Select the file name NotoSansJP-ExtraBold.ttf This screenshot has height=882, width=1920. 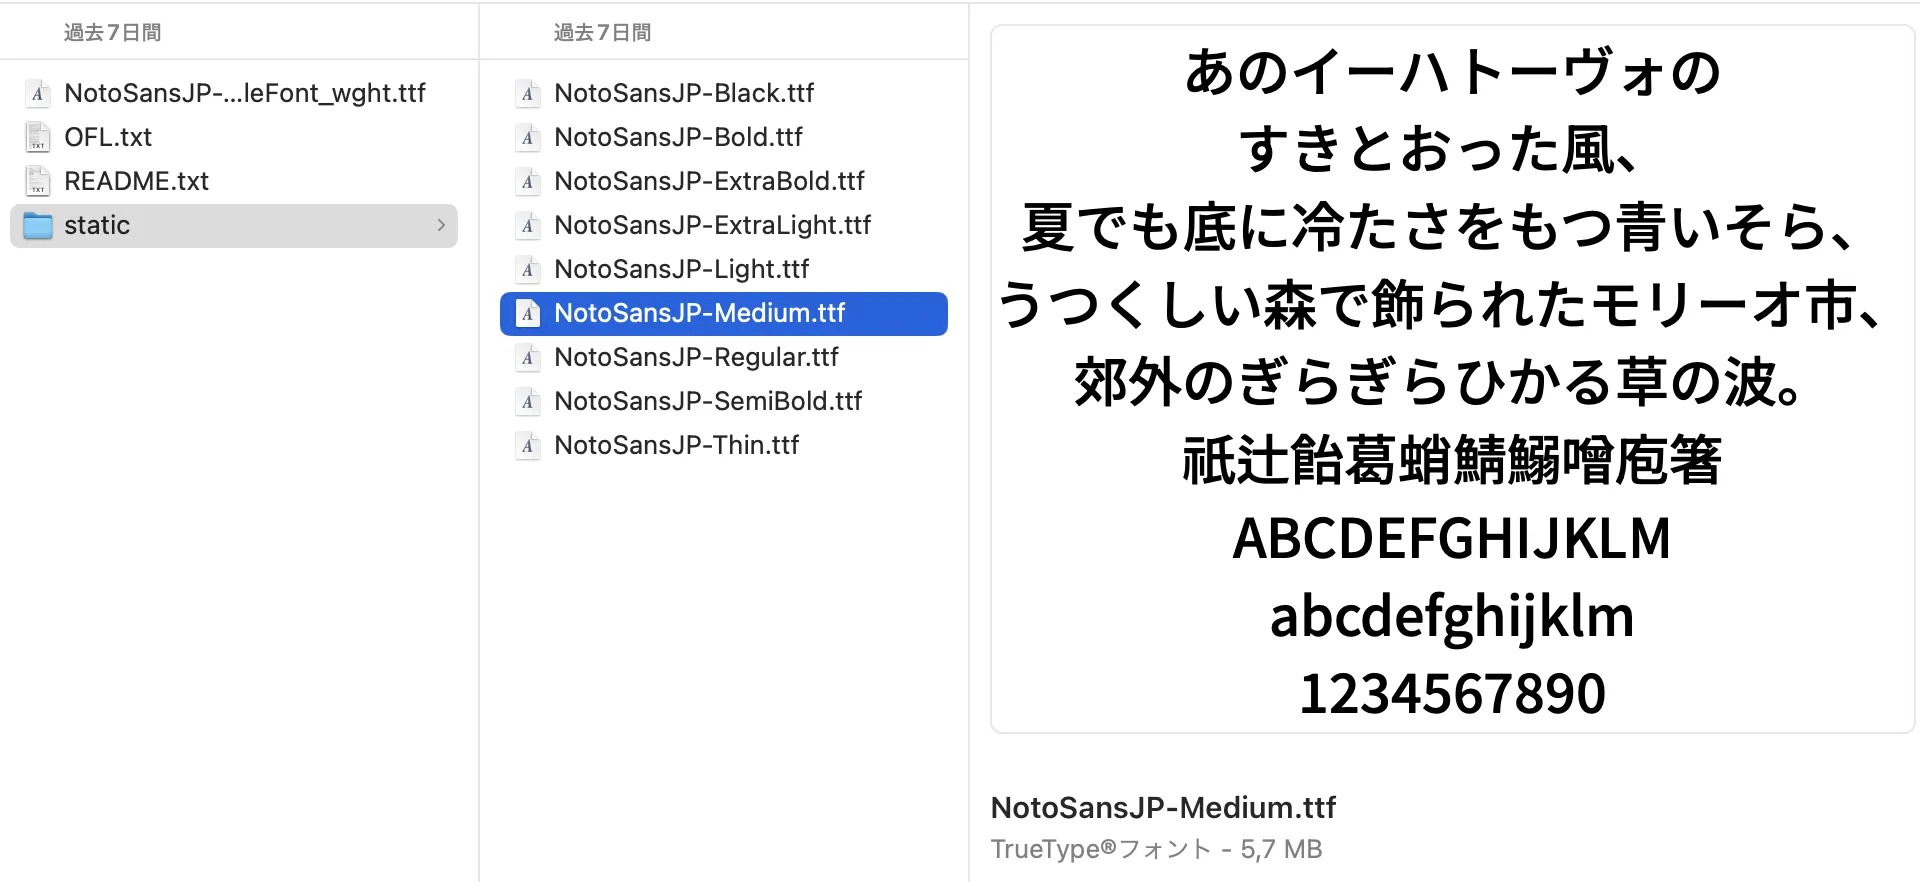(709, 181)
